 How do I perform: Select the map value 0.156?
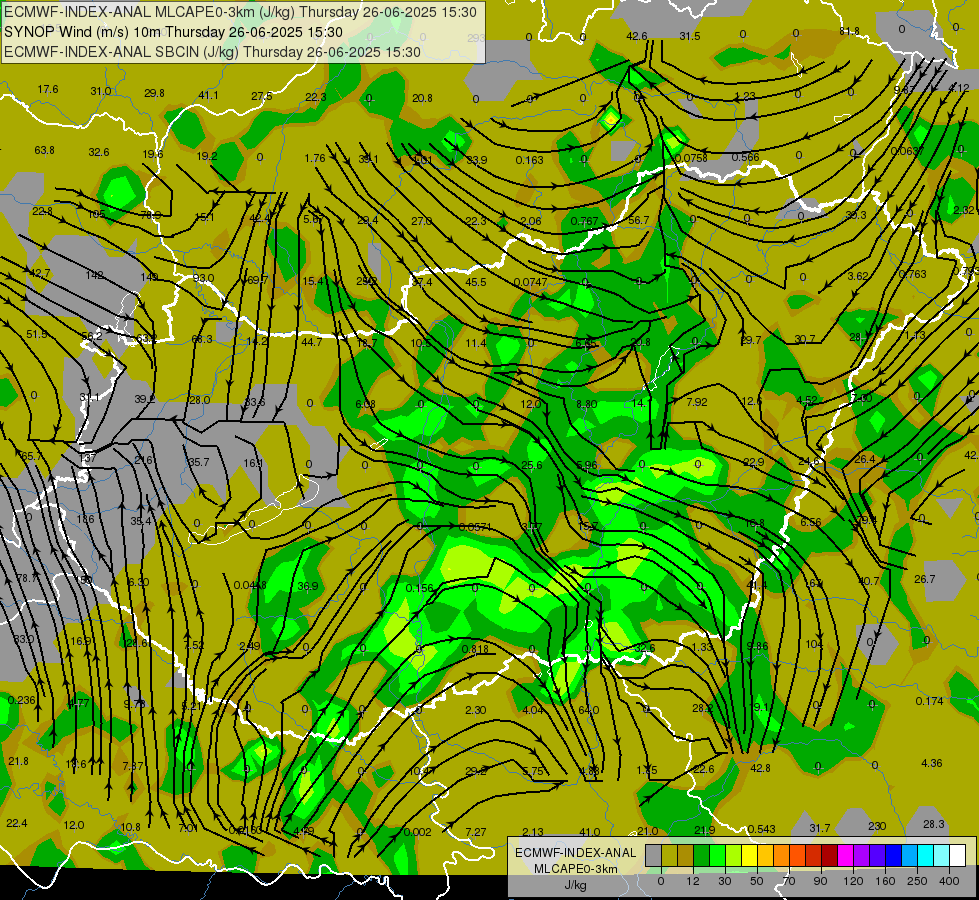click(420, 588)
